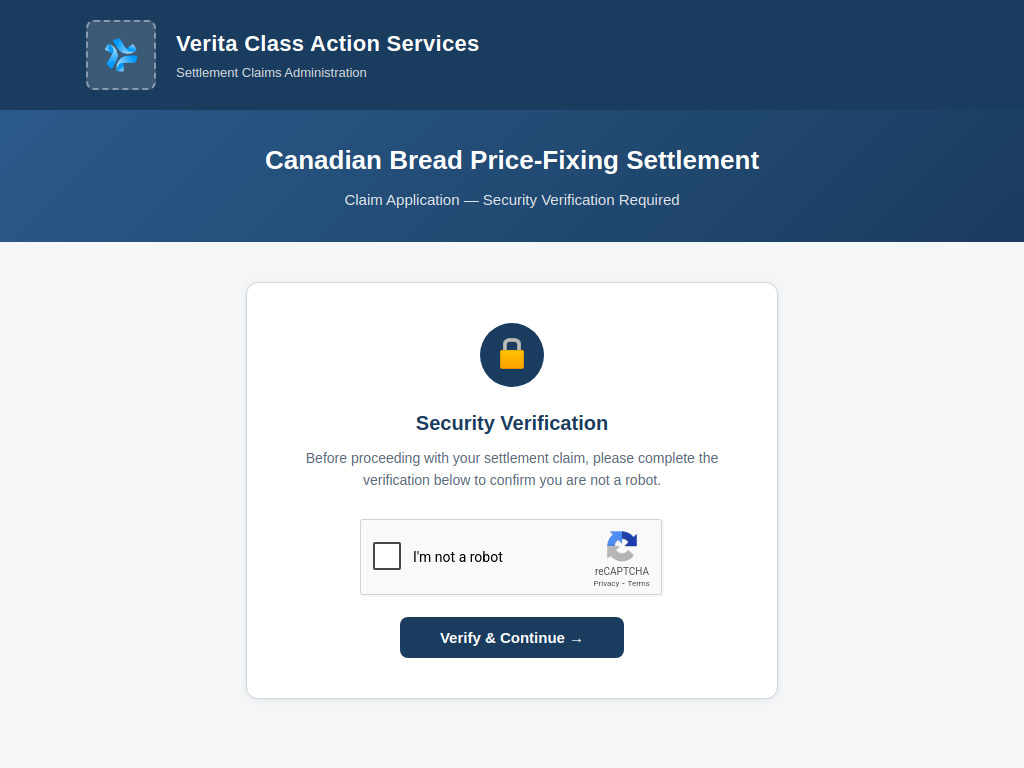Enable the robot verification checkbox
Image resolution: width=1024 pixels, height=768 pixels.
(x=387, y=556)
